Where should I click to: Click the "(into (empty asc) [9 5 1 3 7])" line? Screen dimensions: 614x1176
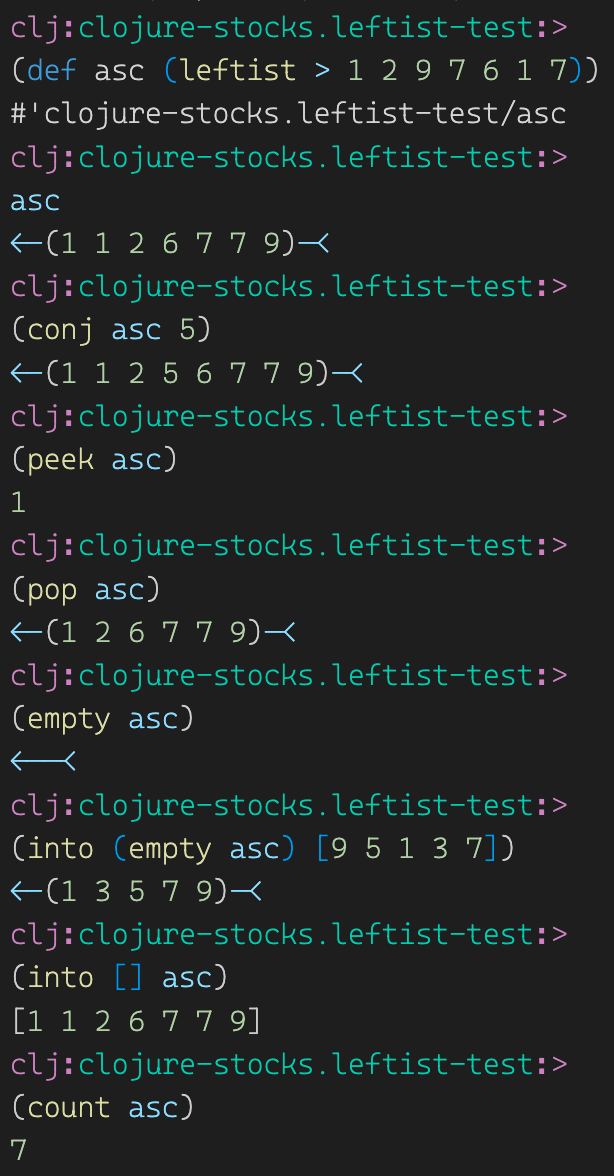[263, 848]
